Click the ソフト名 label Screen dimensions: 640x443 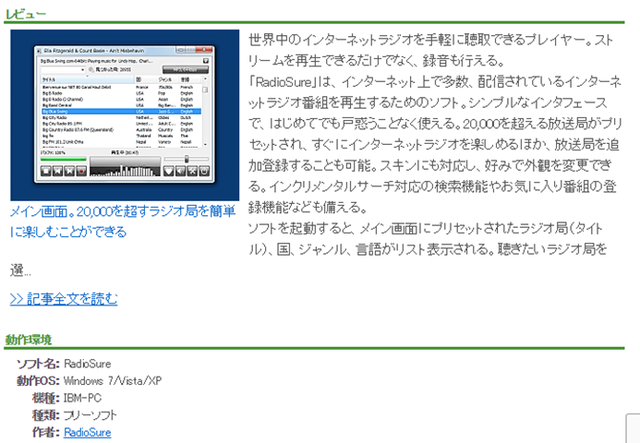click(38, 364)
